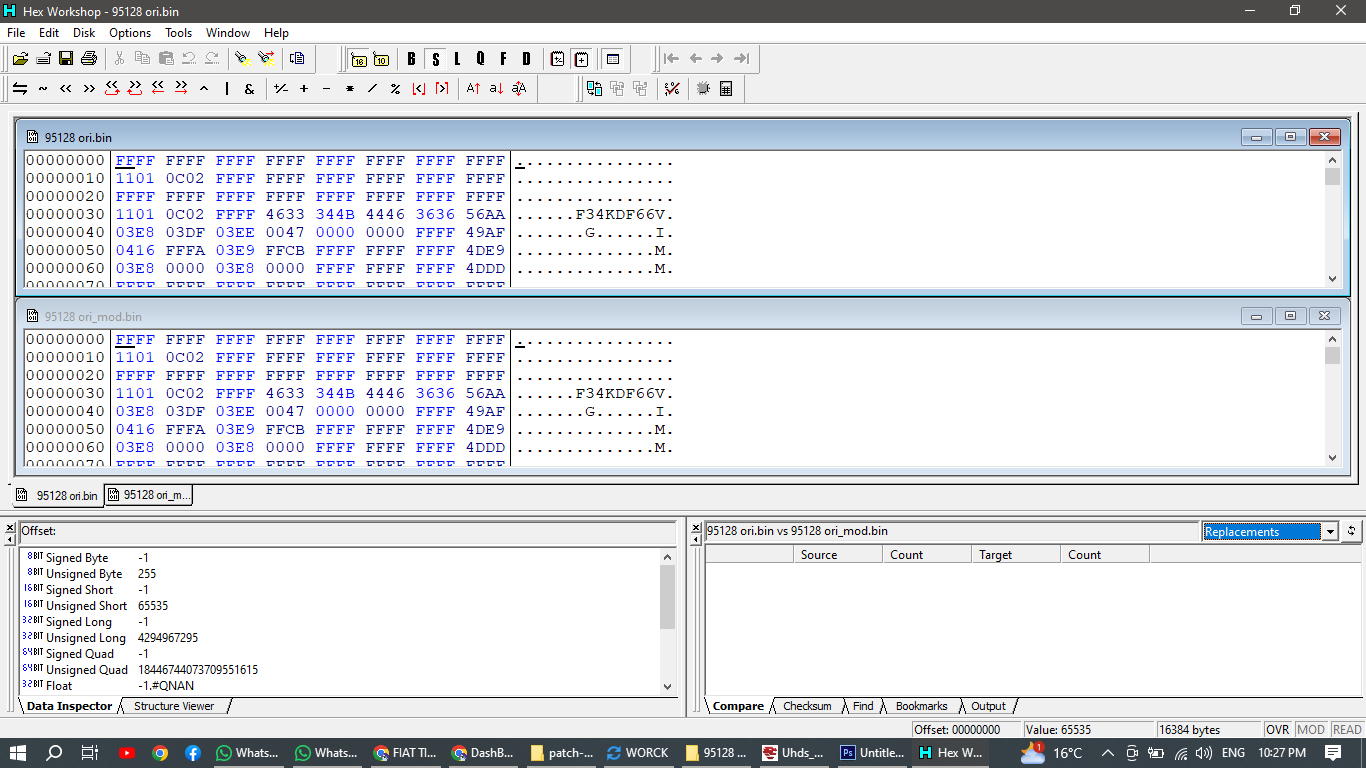Image resolution: width=1366 pixels, height=768 pixels.
Task: Toggle the OVR insert mode indicator
Action: 1277,729
